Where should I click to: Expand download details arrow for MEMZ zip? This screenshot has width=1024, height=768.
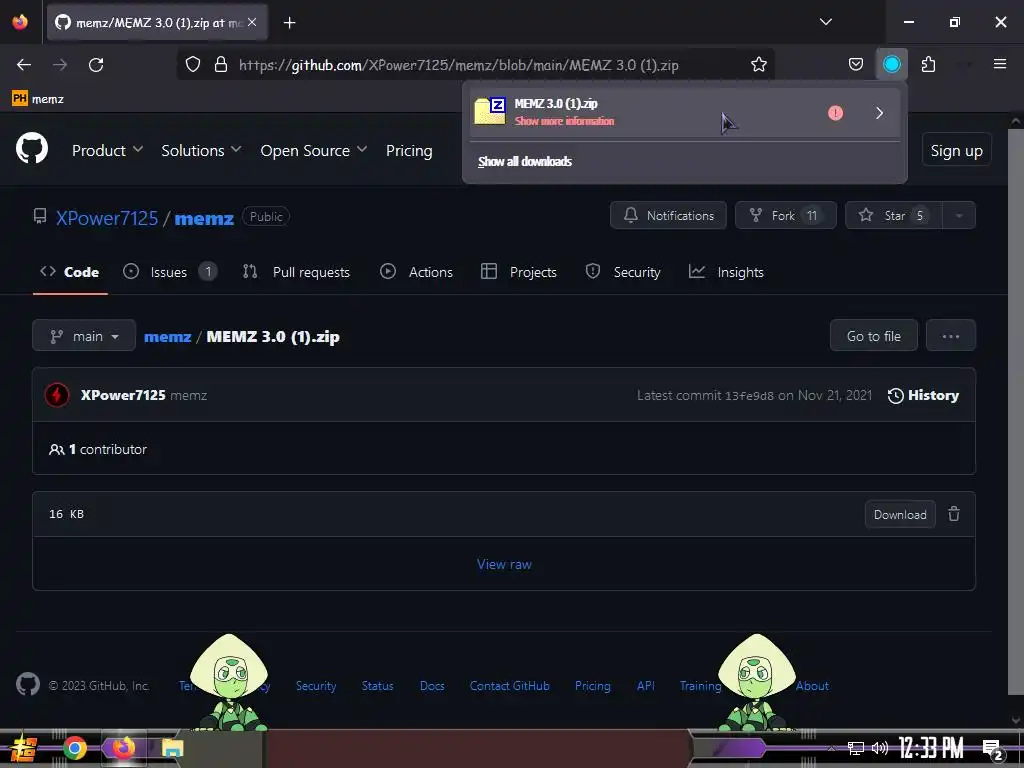click(880, 113)
